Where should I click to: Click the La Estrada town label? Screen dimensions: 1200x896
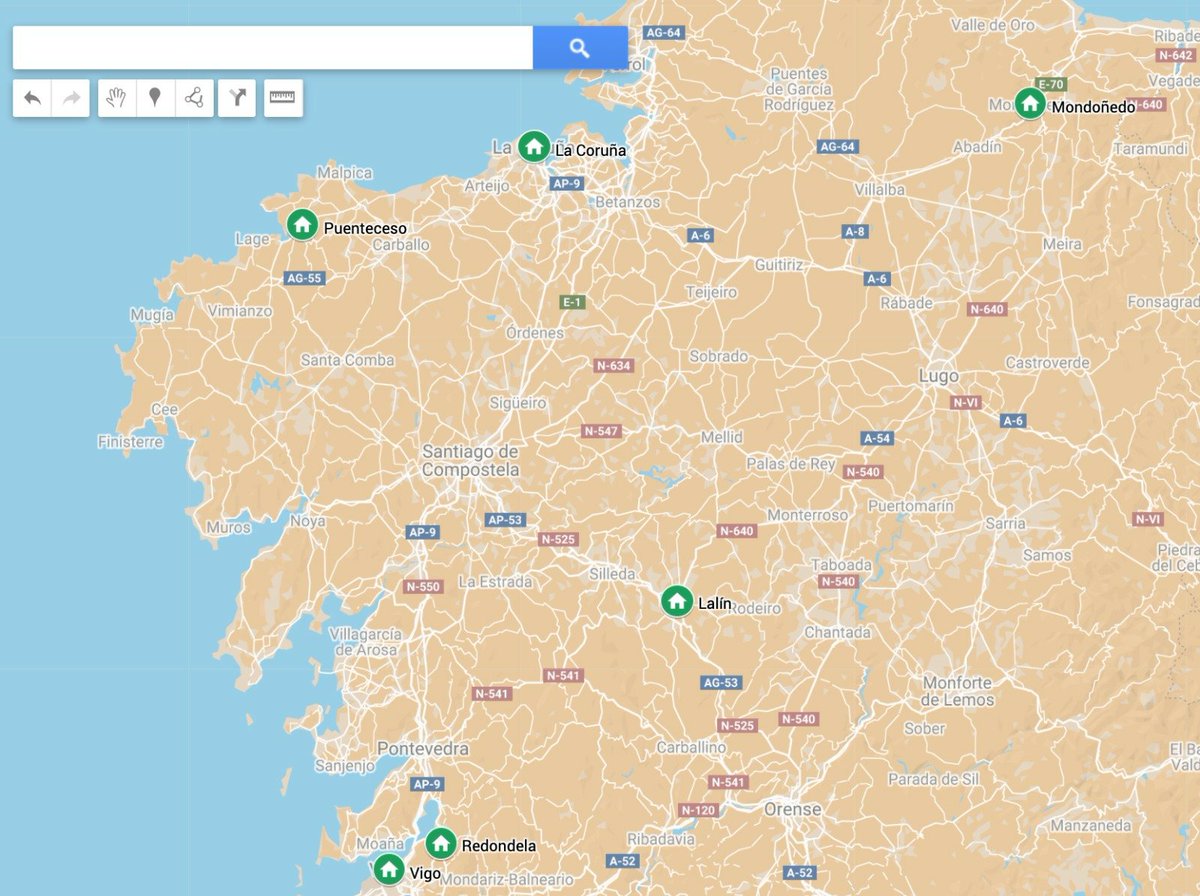pyautogui.click(x=495, y=581)
